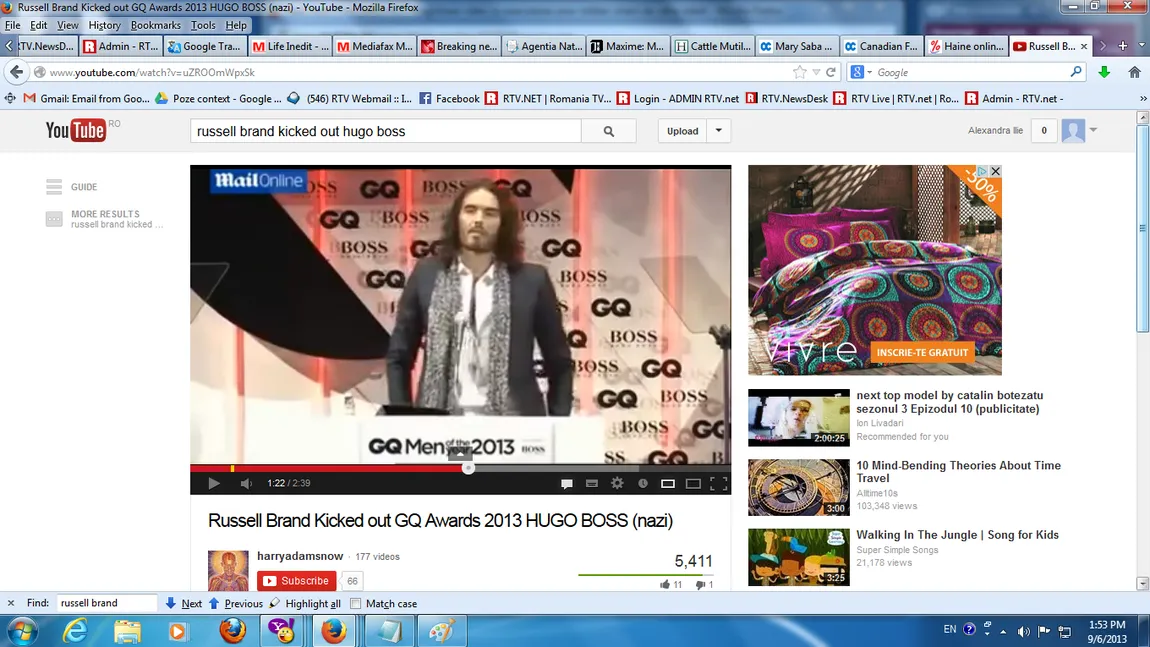Bookmark page with star icon
Screen dimensions: 1150x647
coord(799,72)
